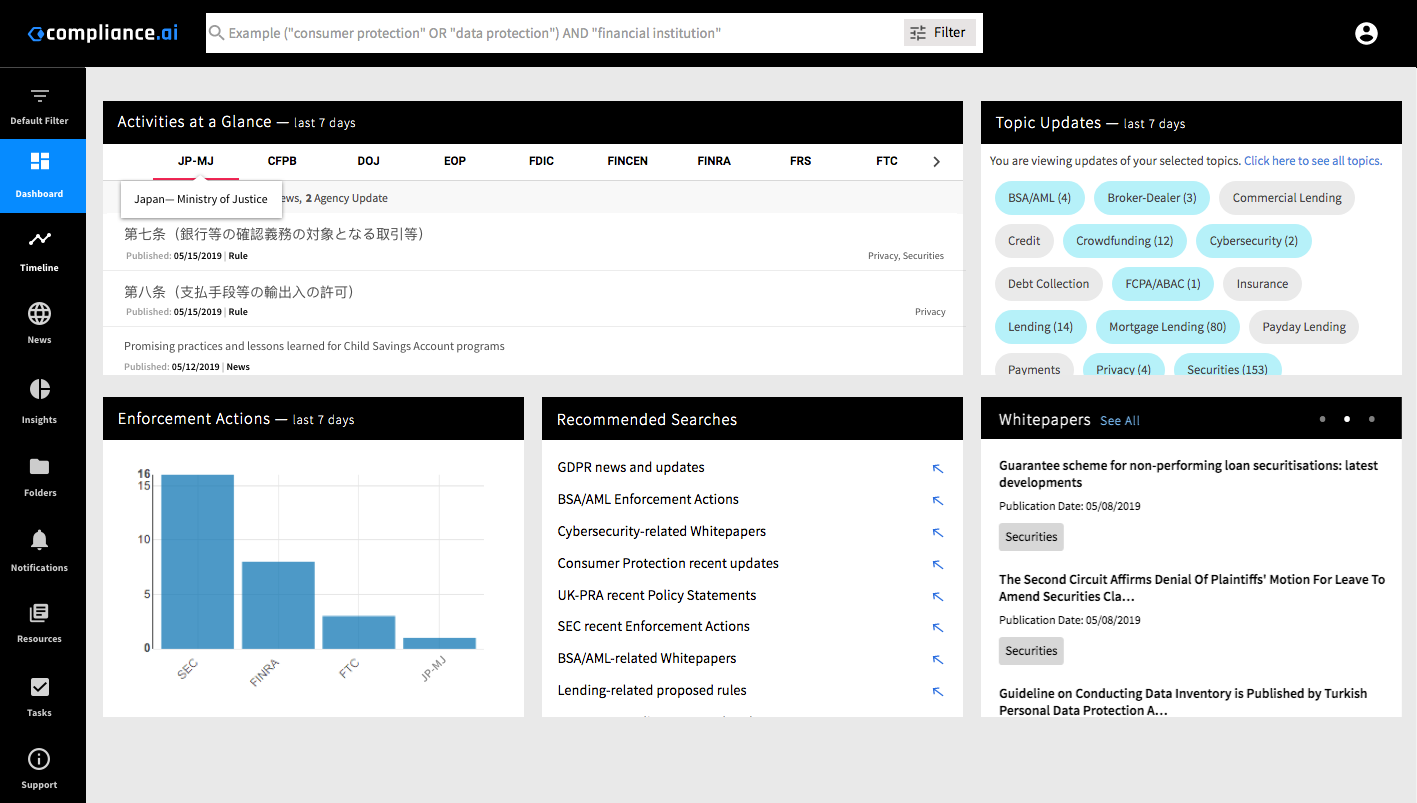Select the FRS agency tab
The height and width of the screenshot is (803, 1417).
[800, 161]
